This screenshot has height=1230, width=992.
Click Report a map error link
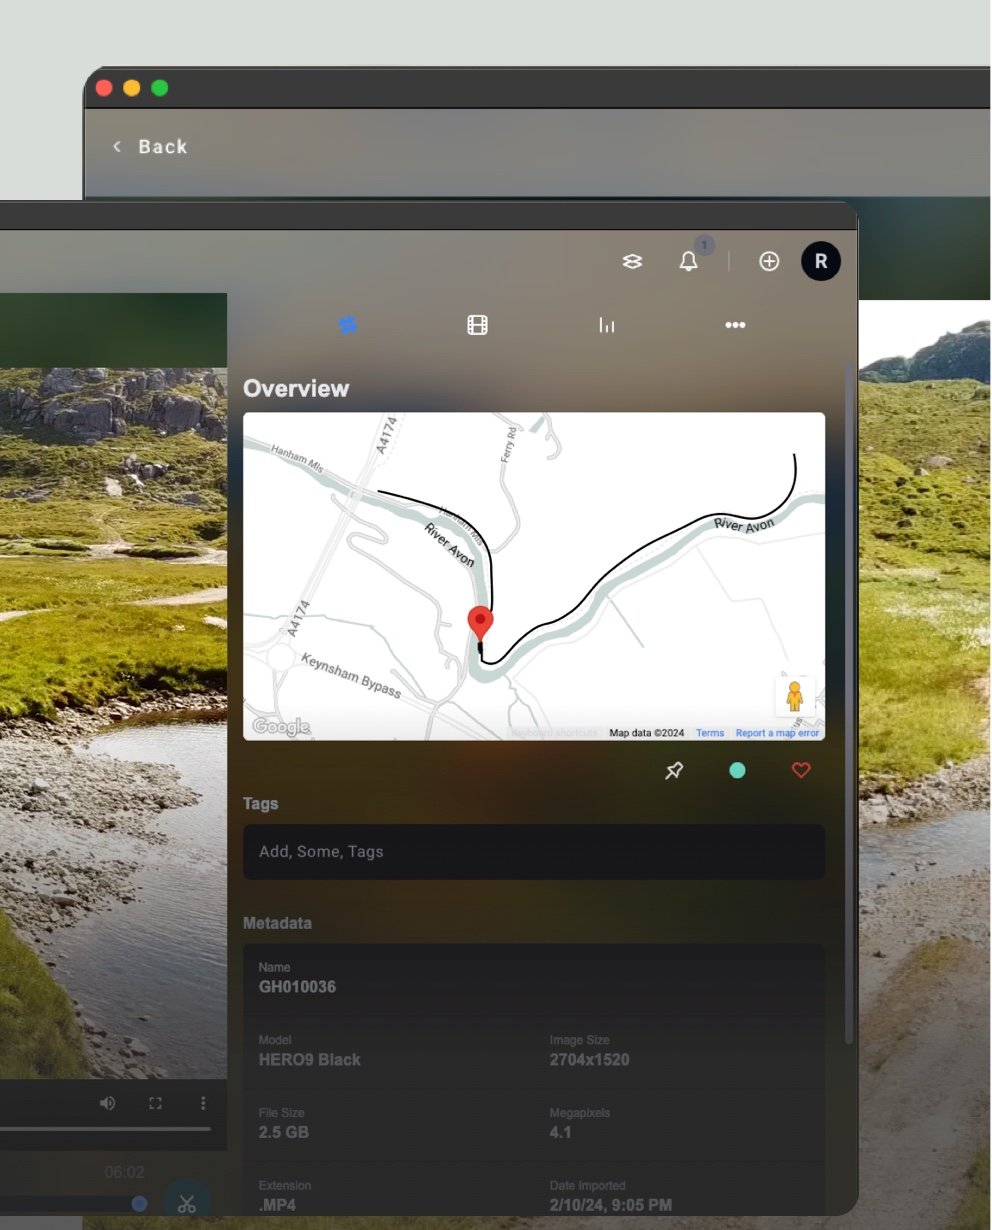(777, 733)
